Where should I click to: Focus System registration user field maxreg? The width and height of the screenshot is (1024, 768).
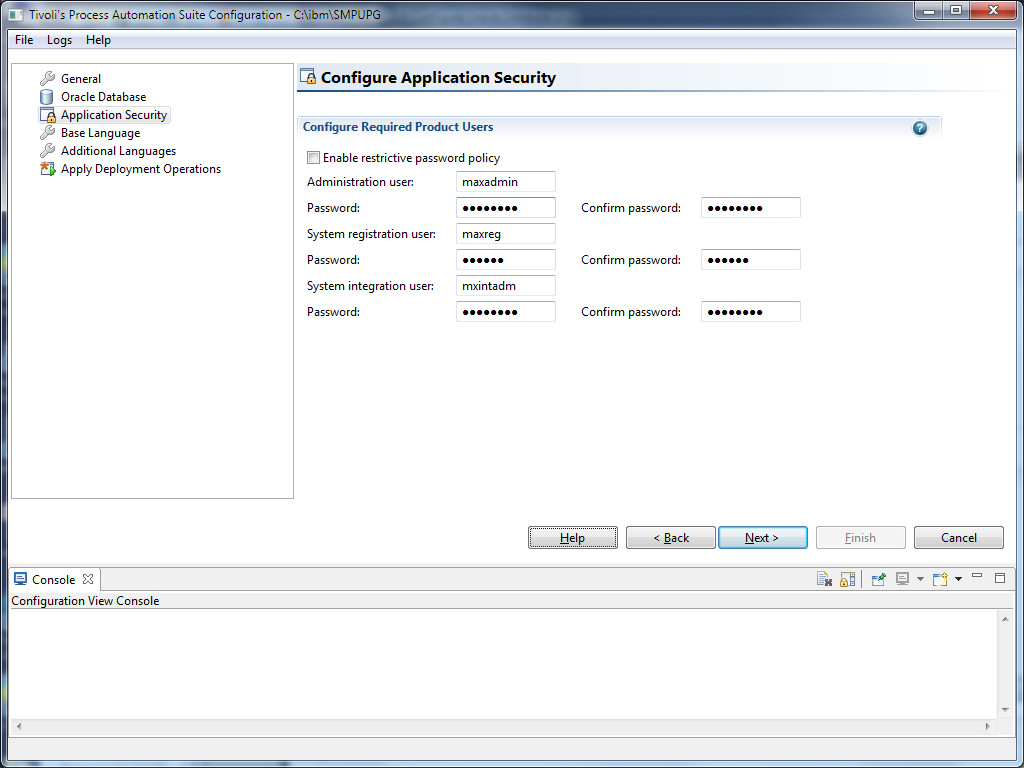pos(505,234)
